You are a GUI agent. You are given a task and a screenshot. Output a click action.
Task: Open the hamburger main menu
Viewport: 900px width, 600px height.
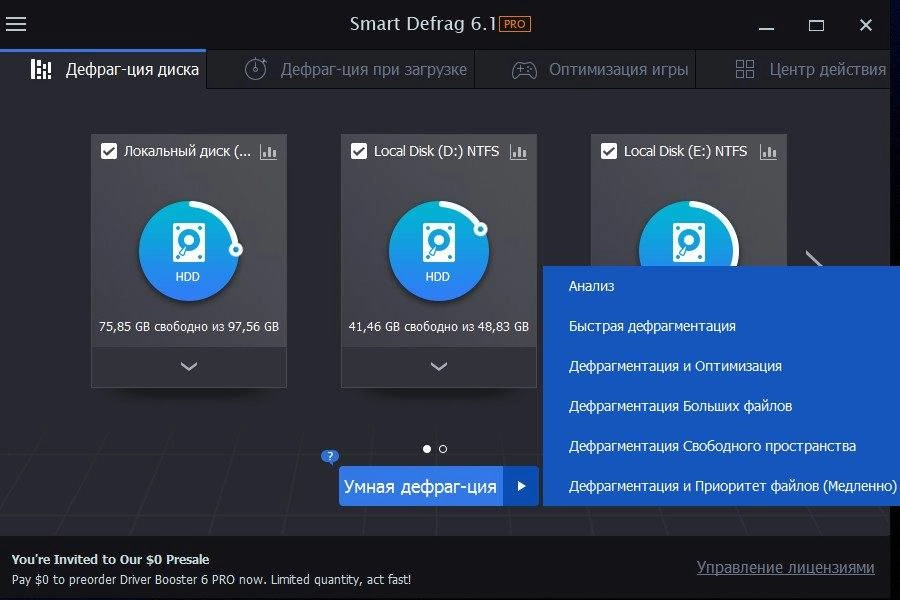tap(16, 24)
